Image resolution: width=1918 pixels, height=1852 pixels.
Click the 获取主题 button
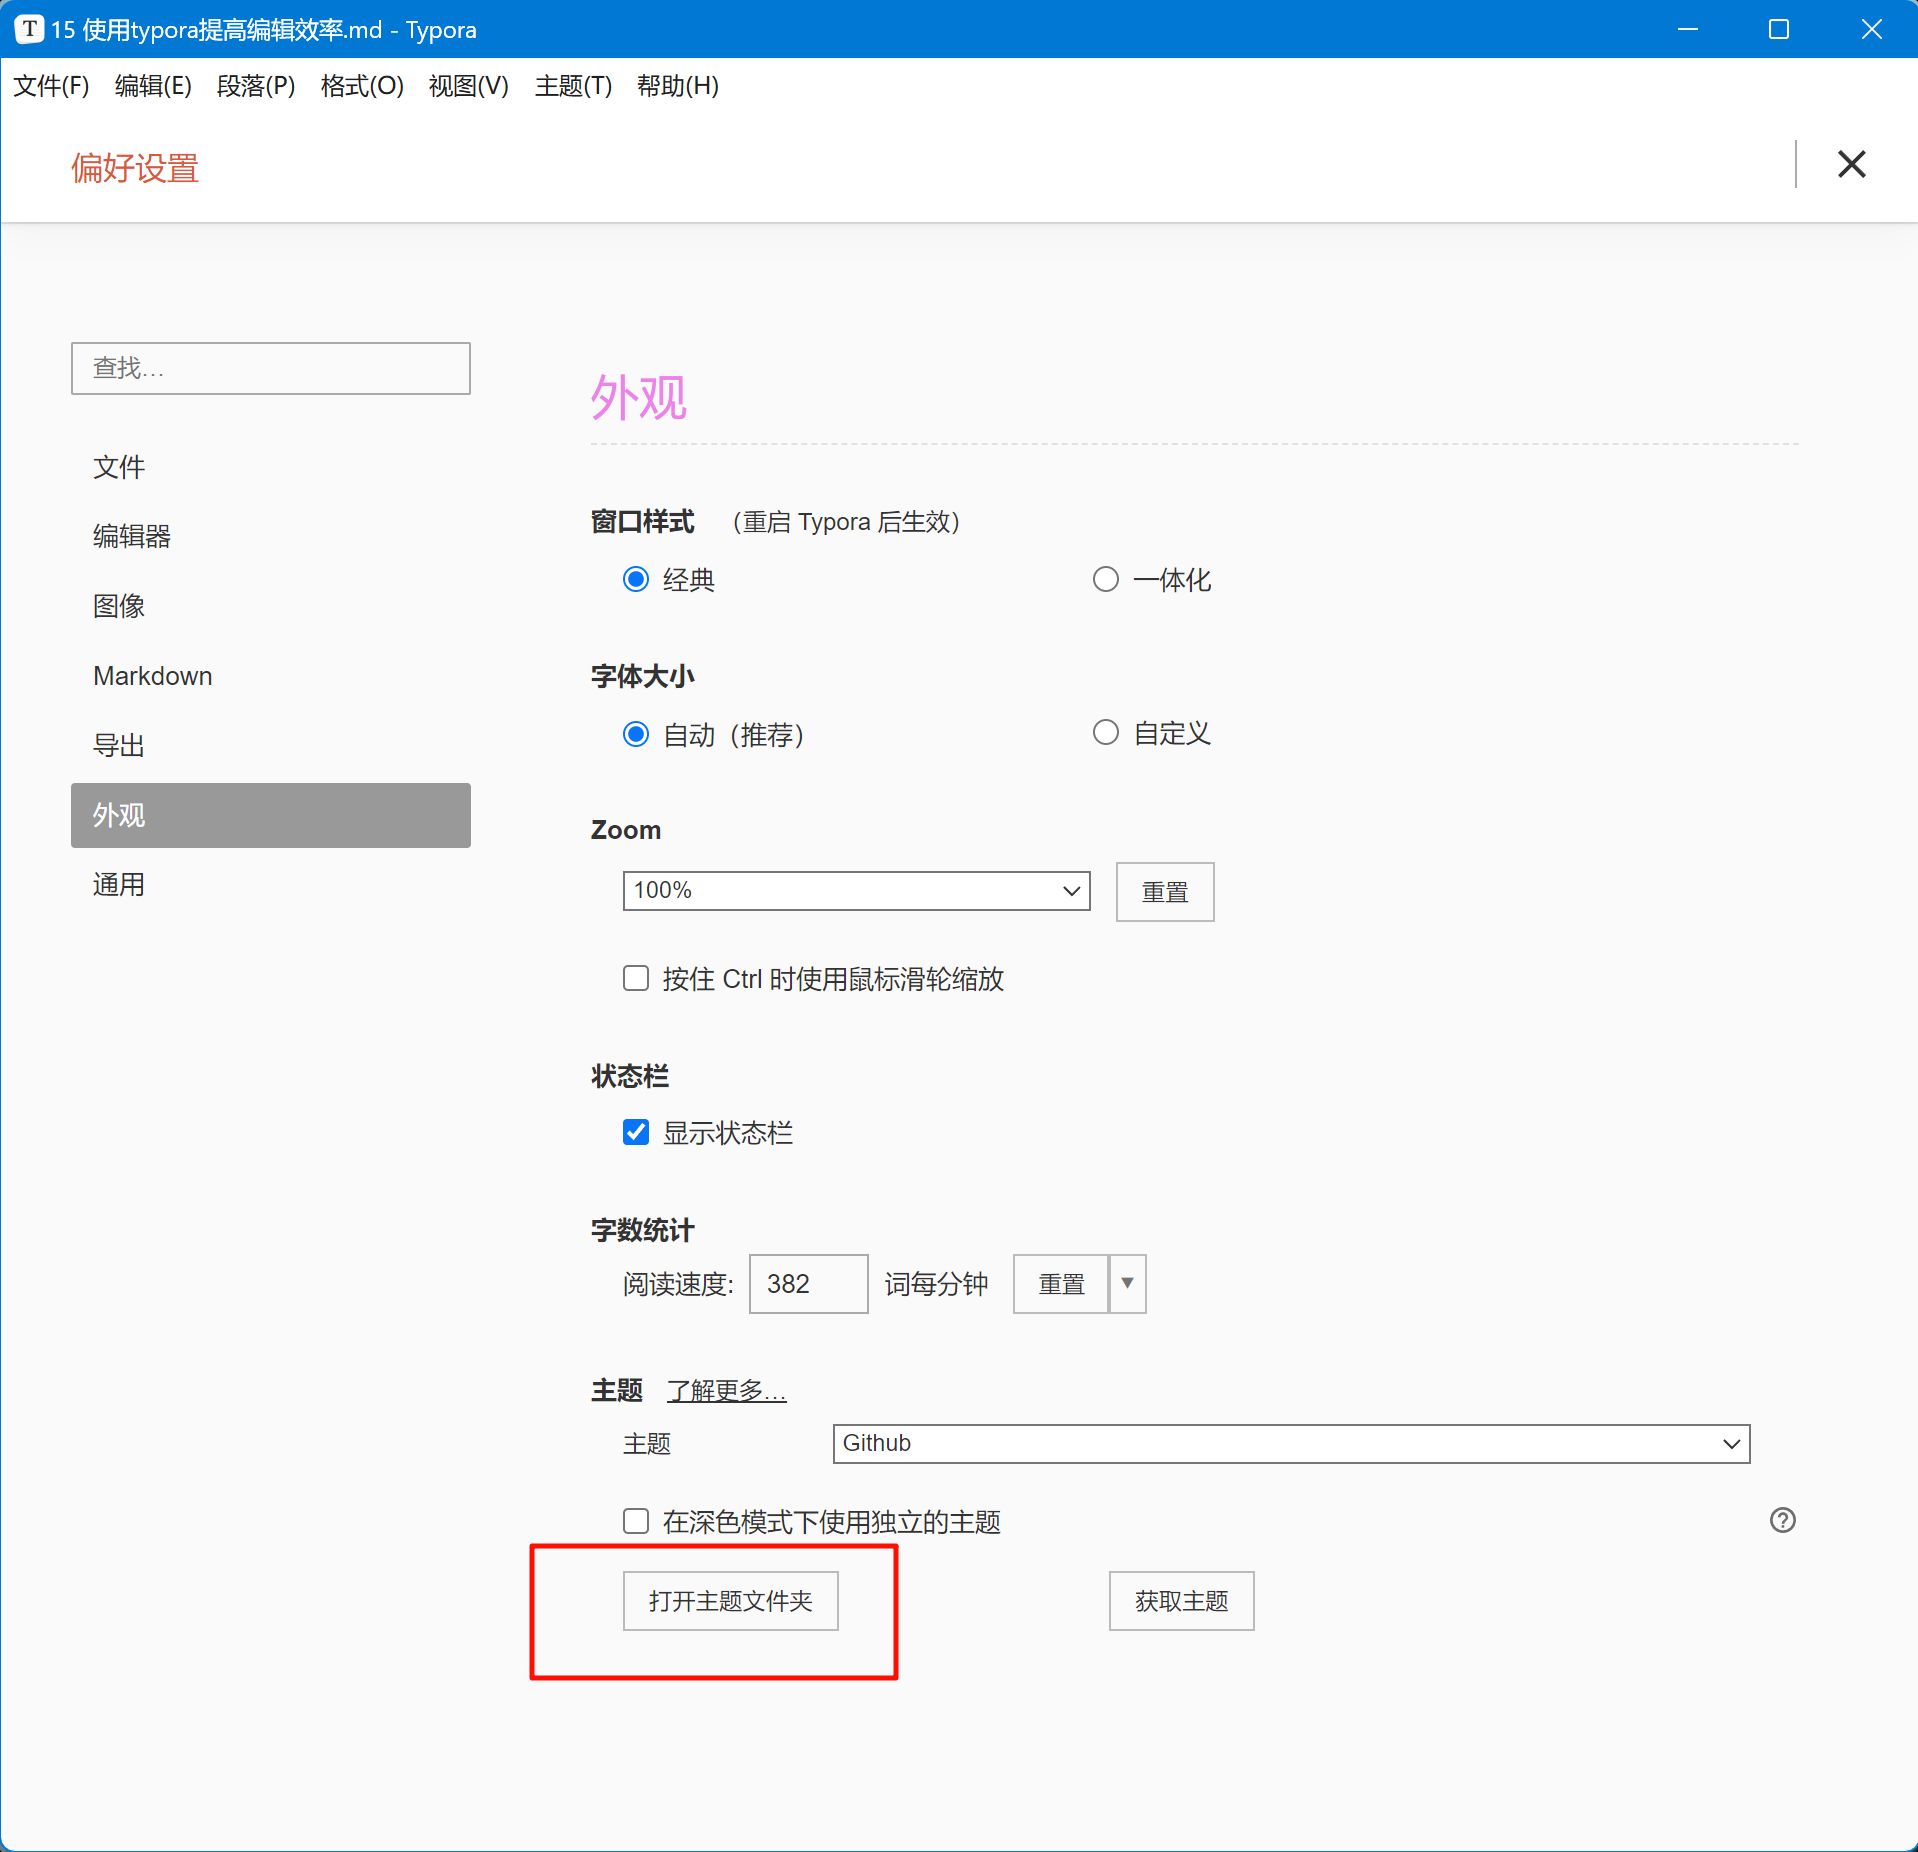coord(1181,1601)
